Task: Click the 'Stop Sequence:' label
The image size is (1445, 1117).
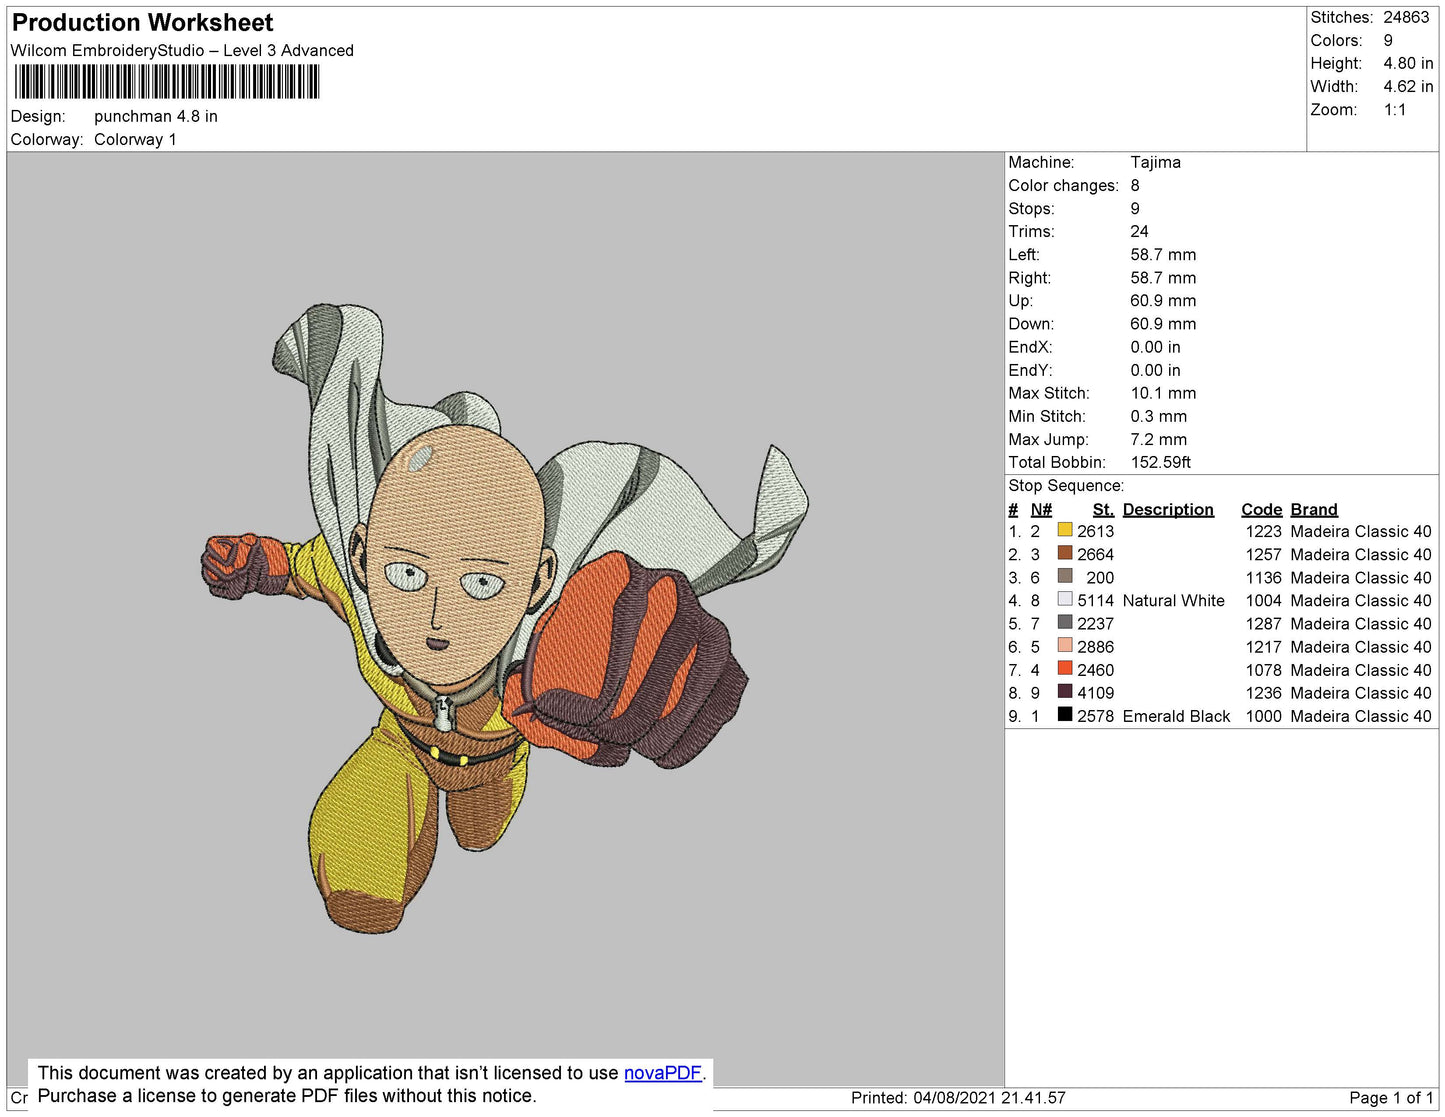Action: (x=1066, y=485)
